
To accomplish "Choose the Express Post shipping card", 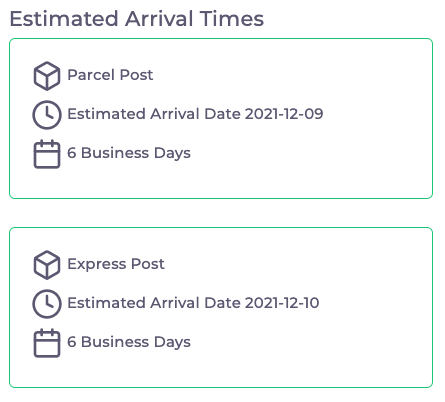I will click(221, 307).
